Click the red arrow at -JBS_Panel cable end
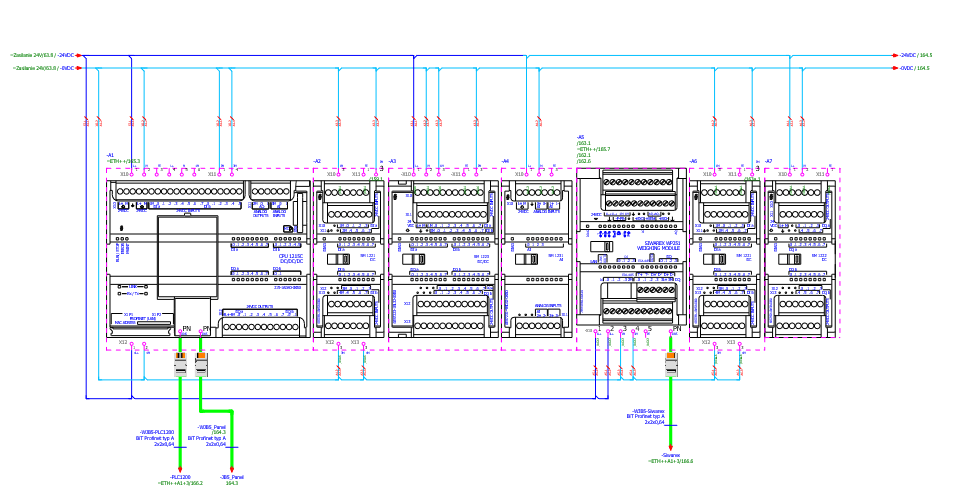The height and width of the screenshot is (504, 964). tap(232, 472)
